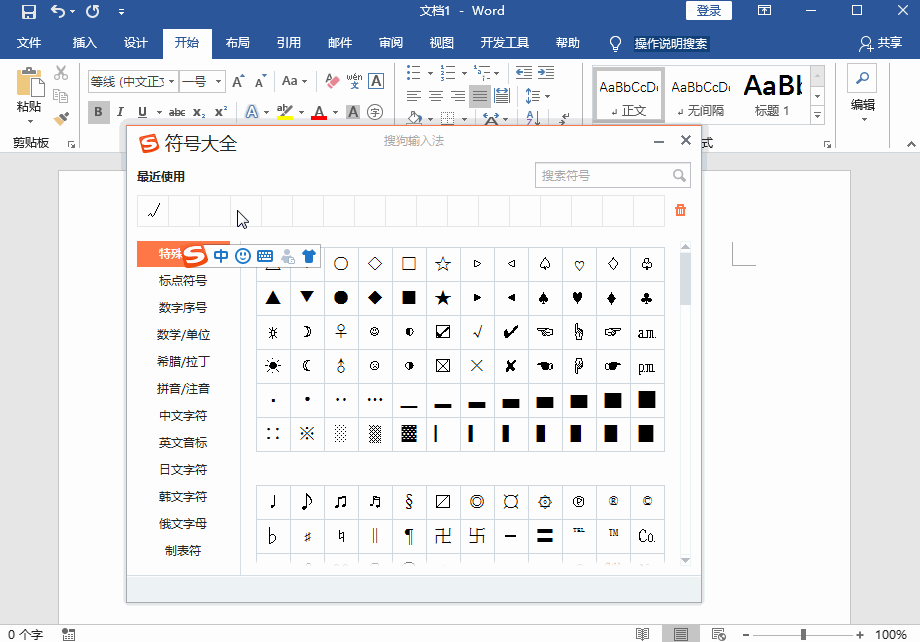Toggle underline formatting
This screenshot has height=642, width=920.
pyautogui.click(x=140, y=111)
